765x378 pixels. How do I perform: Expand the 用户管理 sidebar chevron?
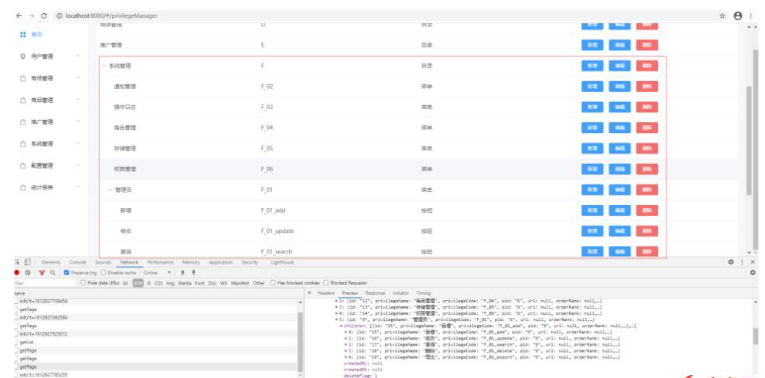pos(78,57)
